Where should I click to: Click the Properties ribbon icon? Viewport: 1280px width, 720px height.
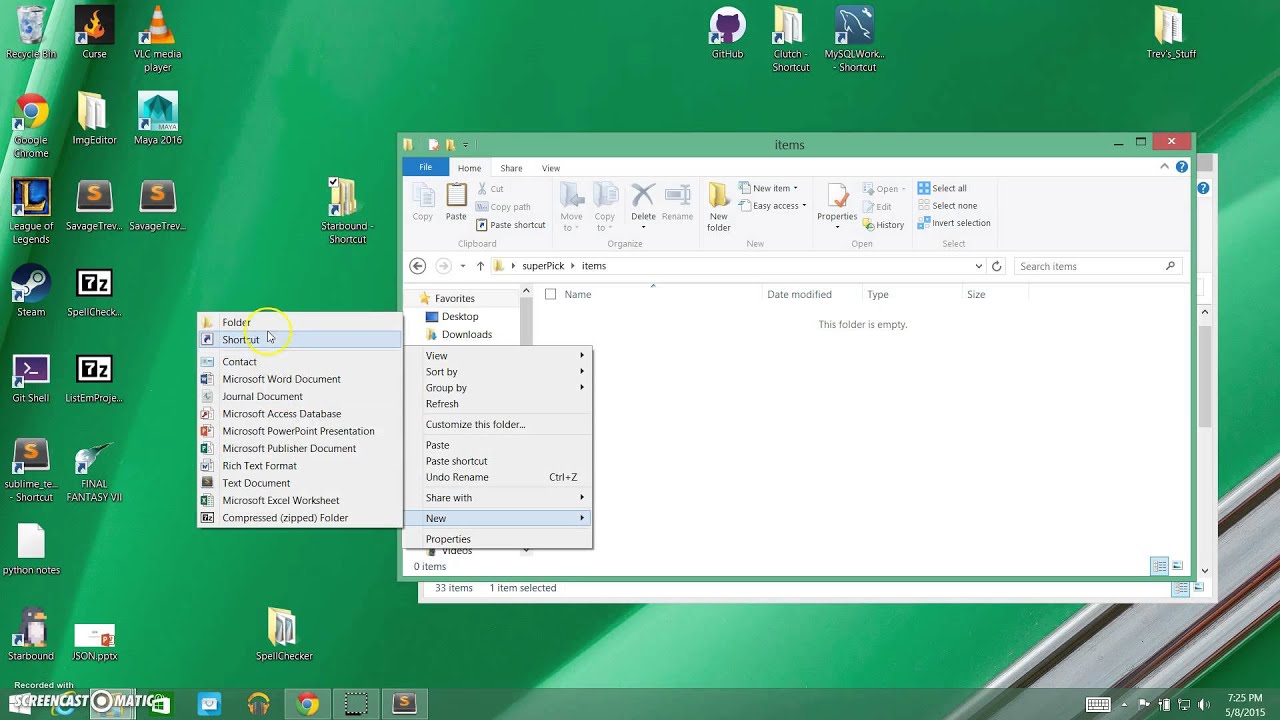(837, 207)
